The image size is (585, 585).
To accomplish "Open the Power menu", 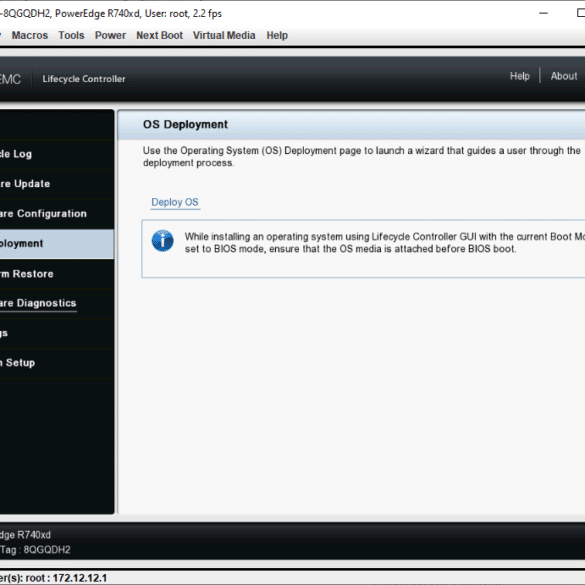I will [x=110, y=35].
